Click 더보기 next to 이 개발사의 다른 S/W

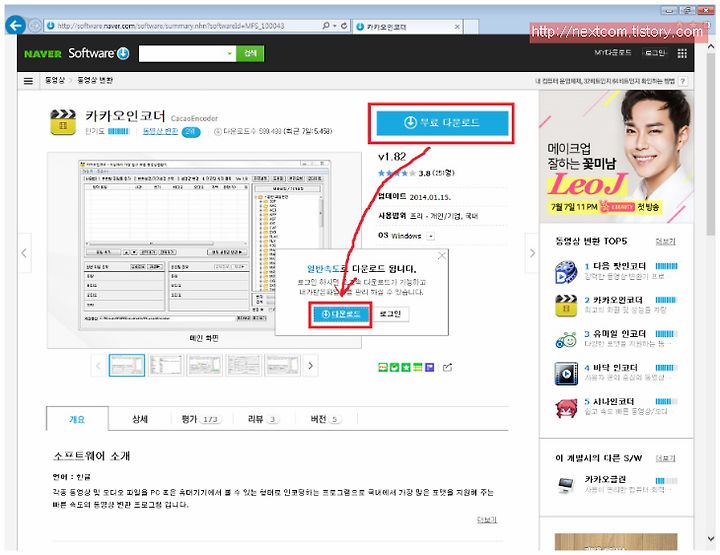tap(665, 458)
